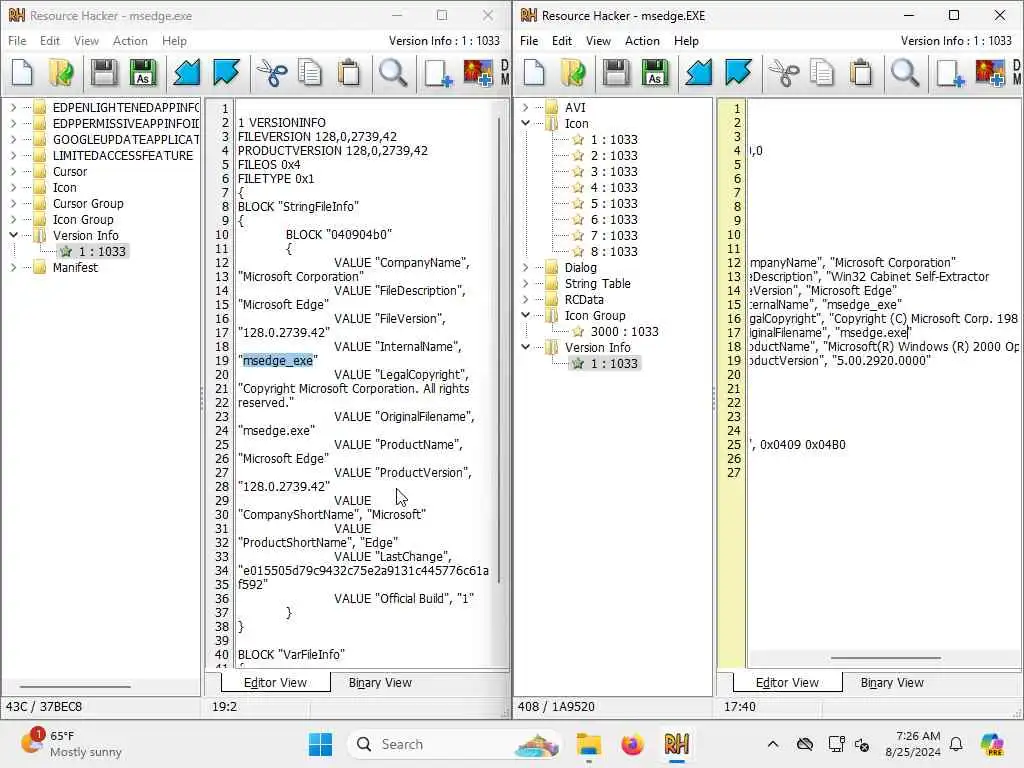Image resolution: width=1024 pixels, height=768 pixels.
Task: Click Save As icon in right window
Action: click(655, 72)
